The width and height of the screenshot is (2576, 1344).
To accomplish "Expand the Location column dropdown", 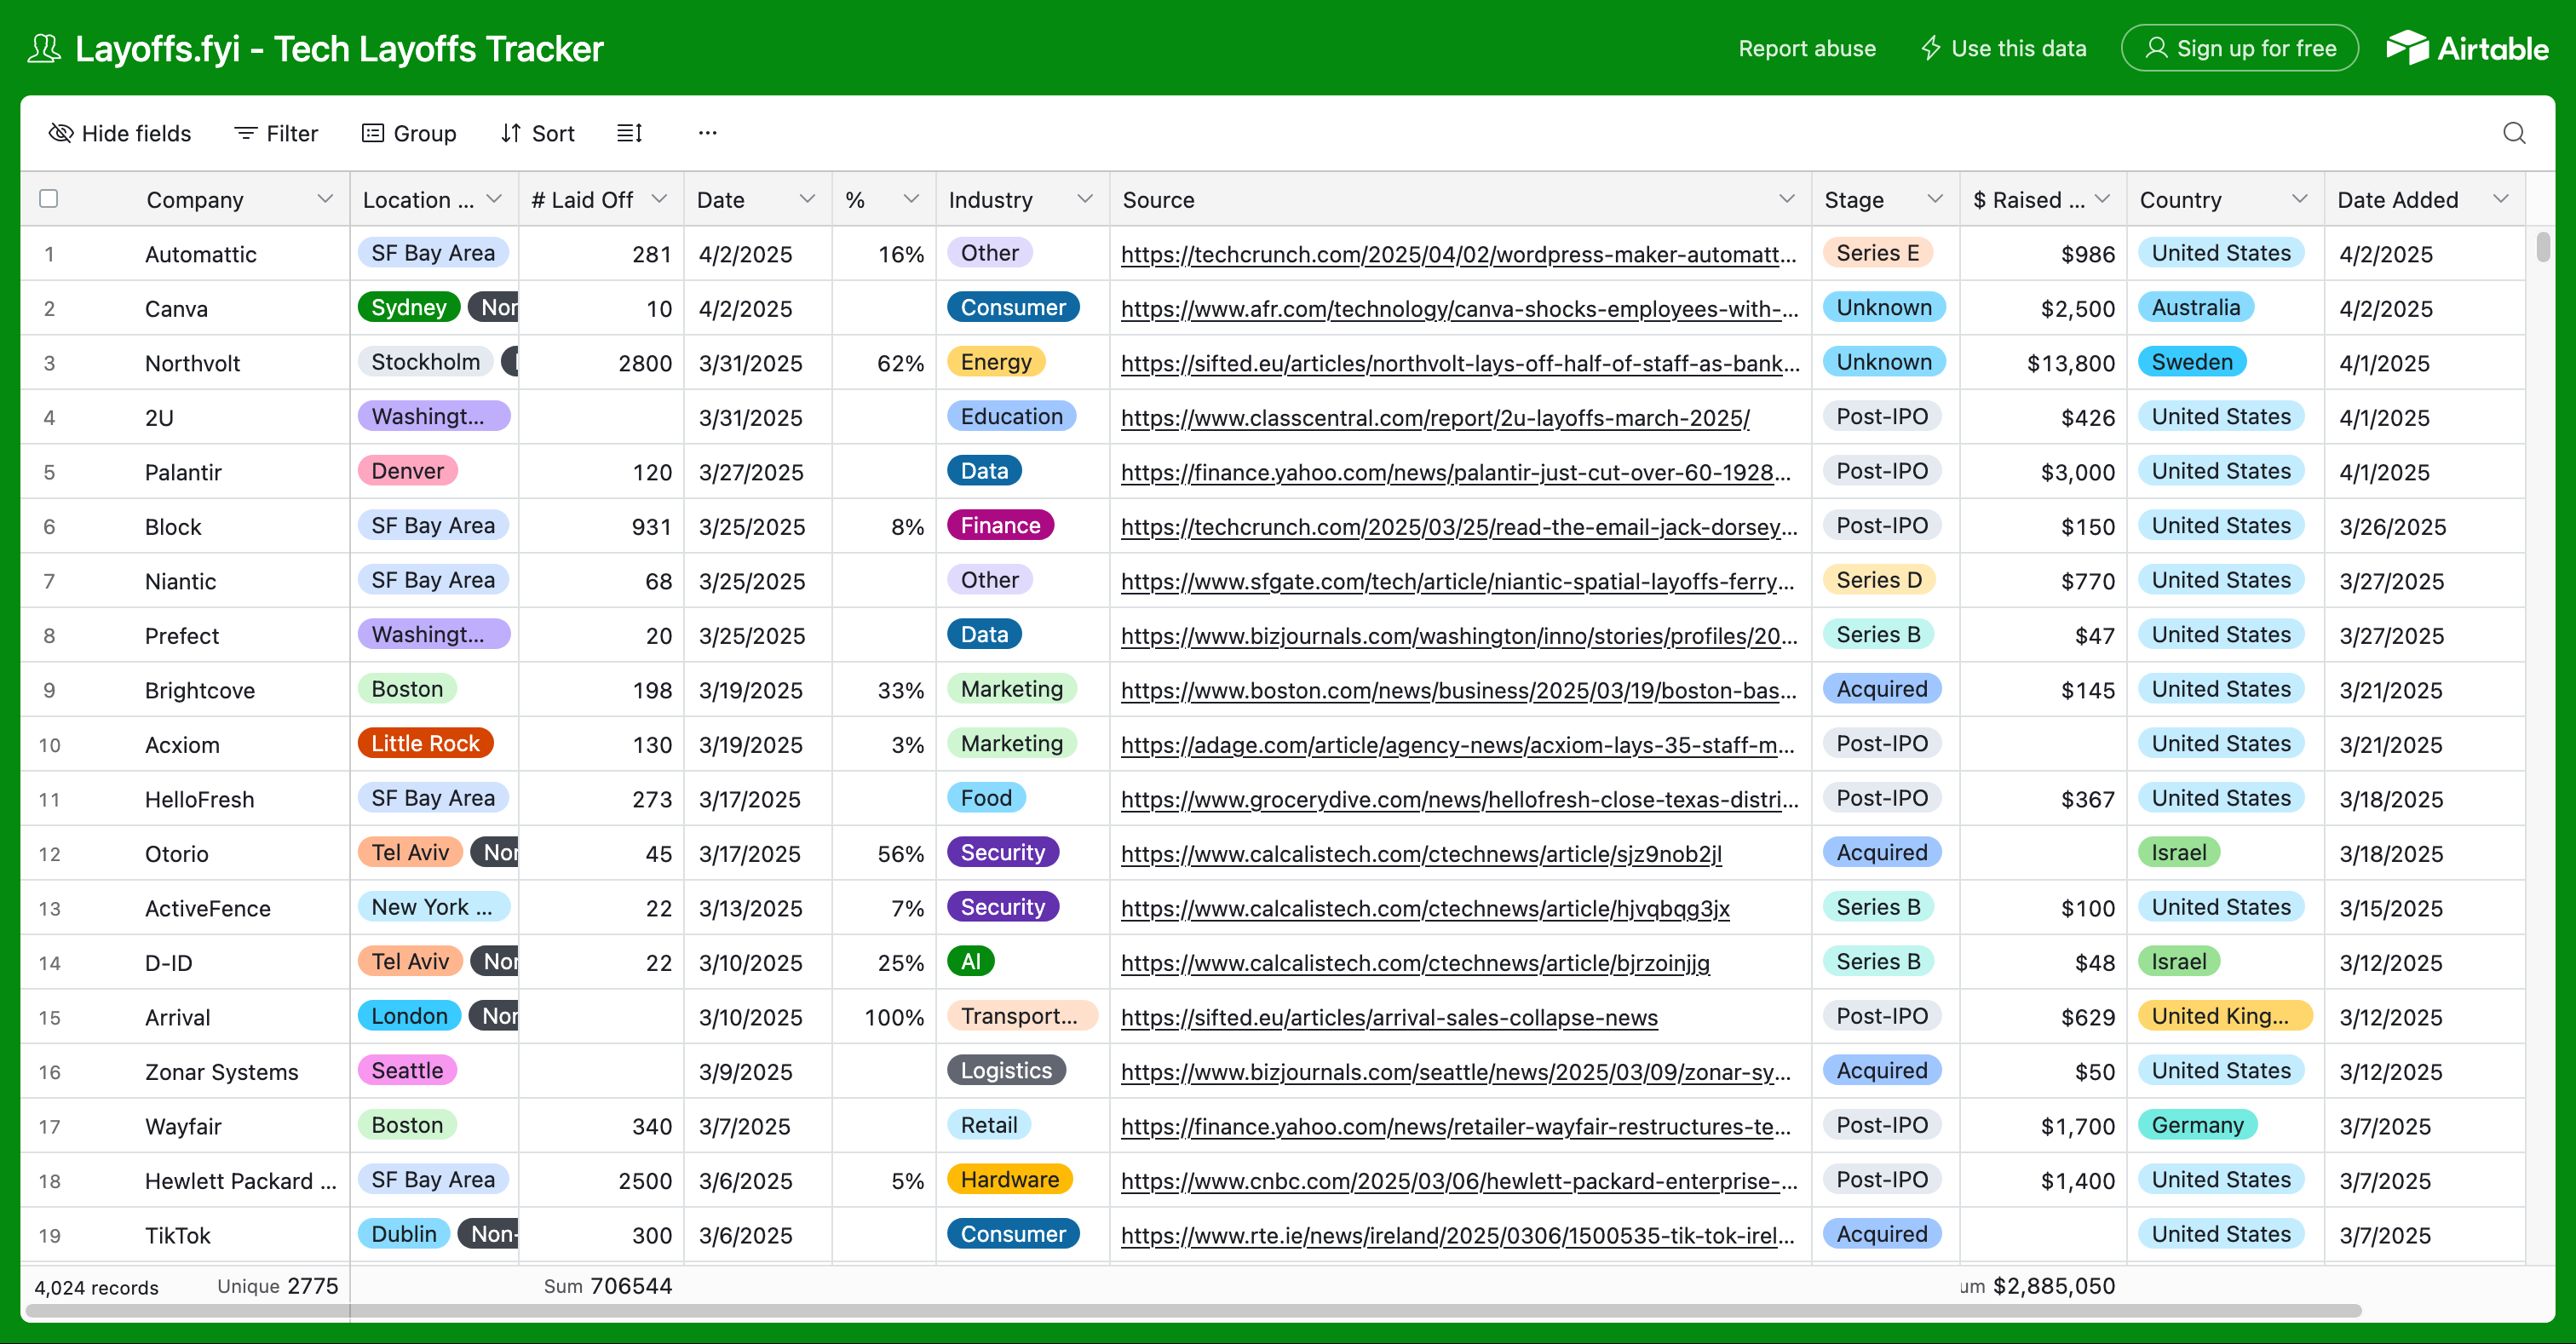I will [x=494, y=199].
